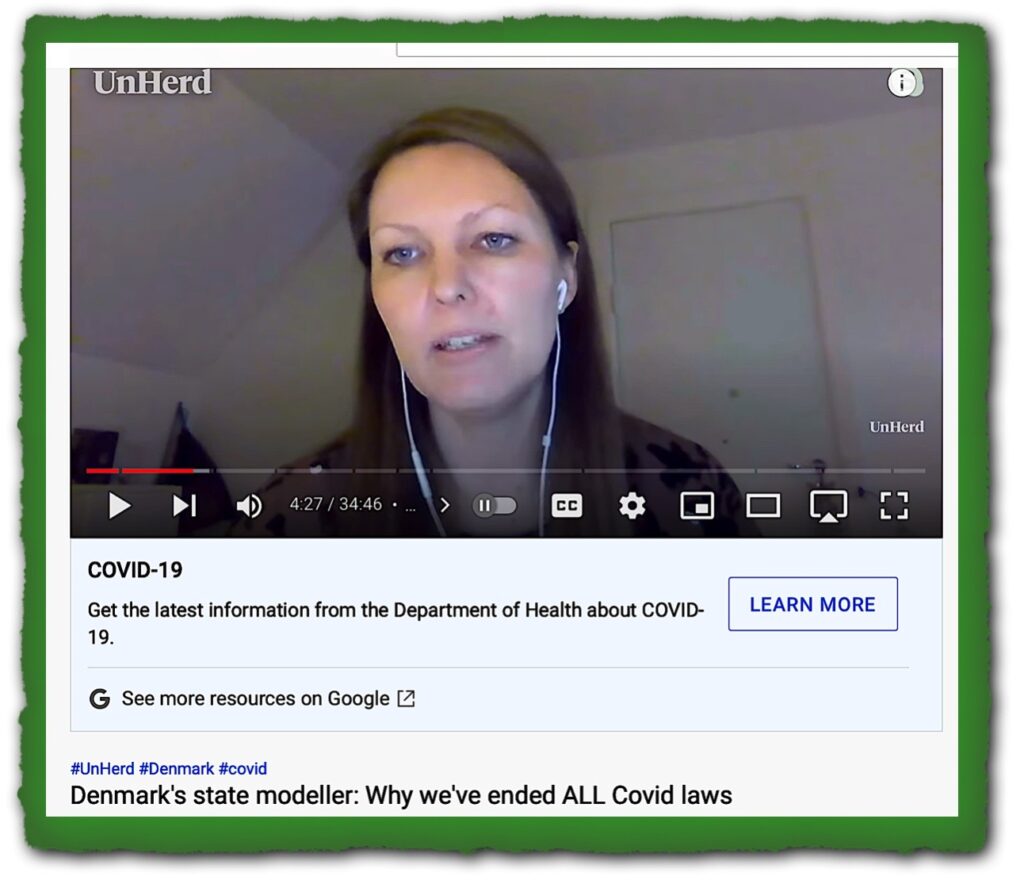Open the #Denmark hashtag
This screenshot has width=1024, height=880.
pos(176,768)
